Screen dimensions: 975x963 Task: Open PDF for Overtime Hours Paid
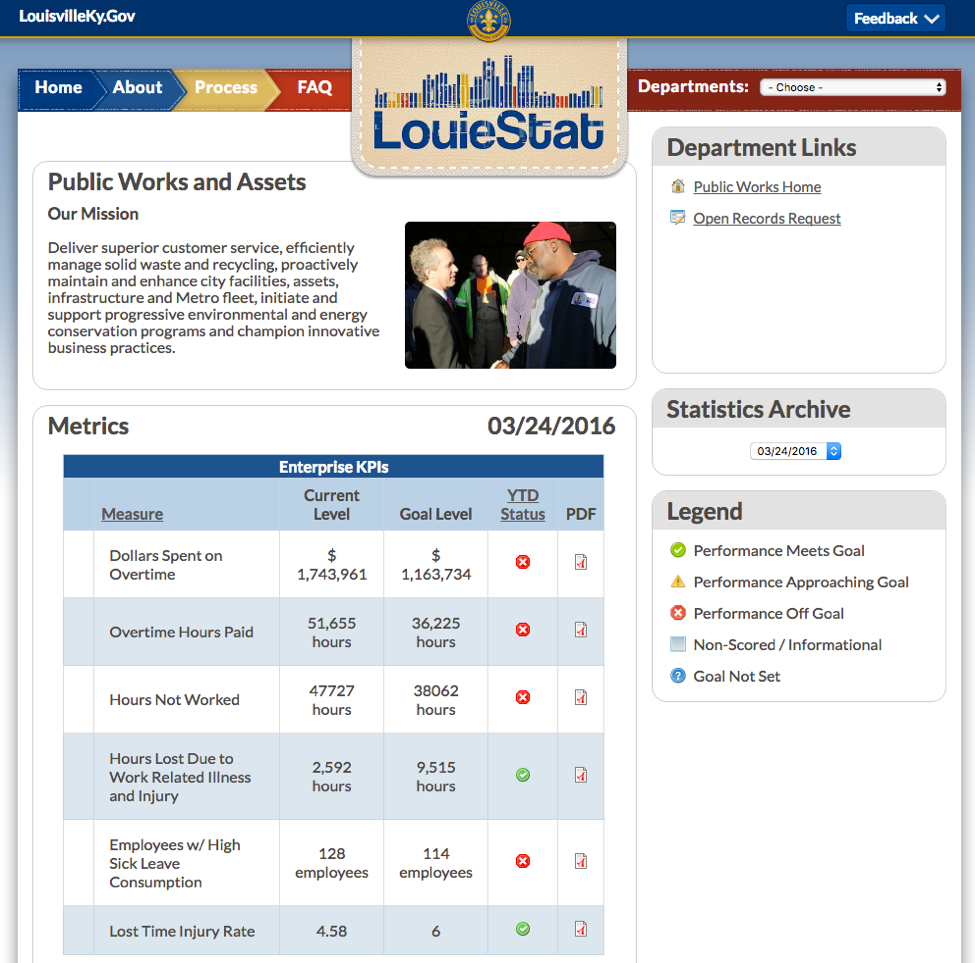coord(581,630)
